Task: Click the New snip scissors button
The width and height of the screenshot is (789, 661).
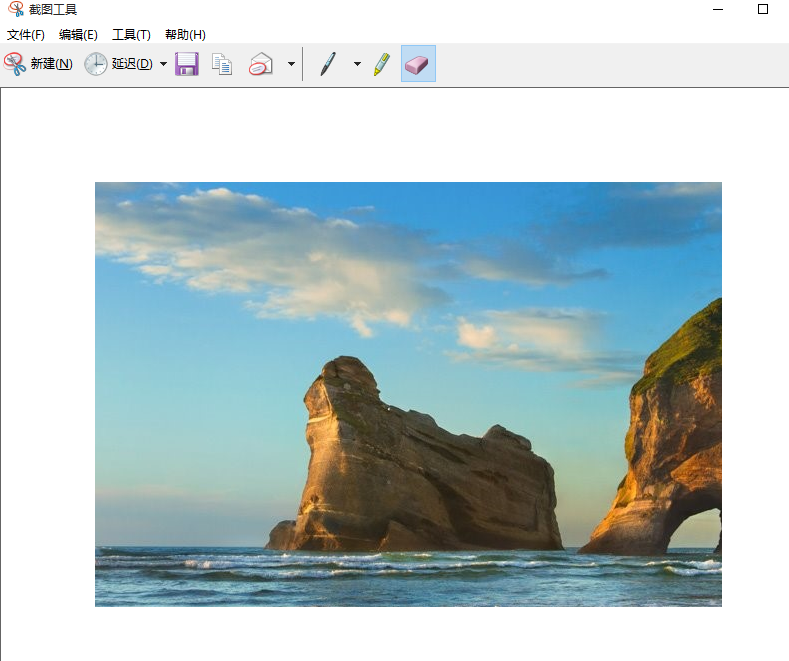Action: 38,64
